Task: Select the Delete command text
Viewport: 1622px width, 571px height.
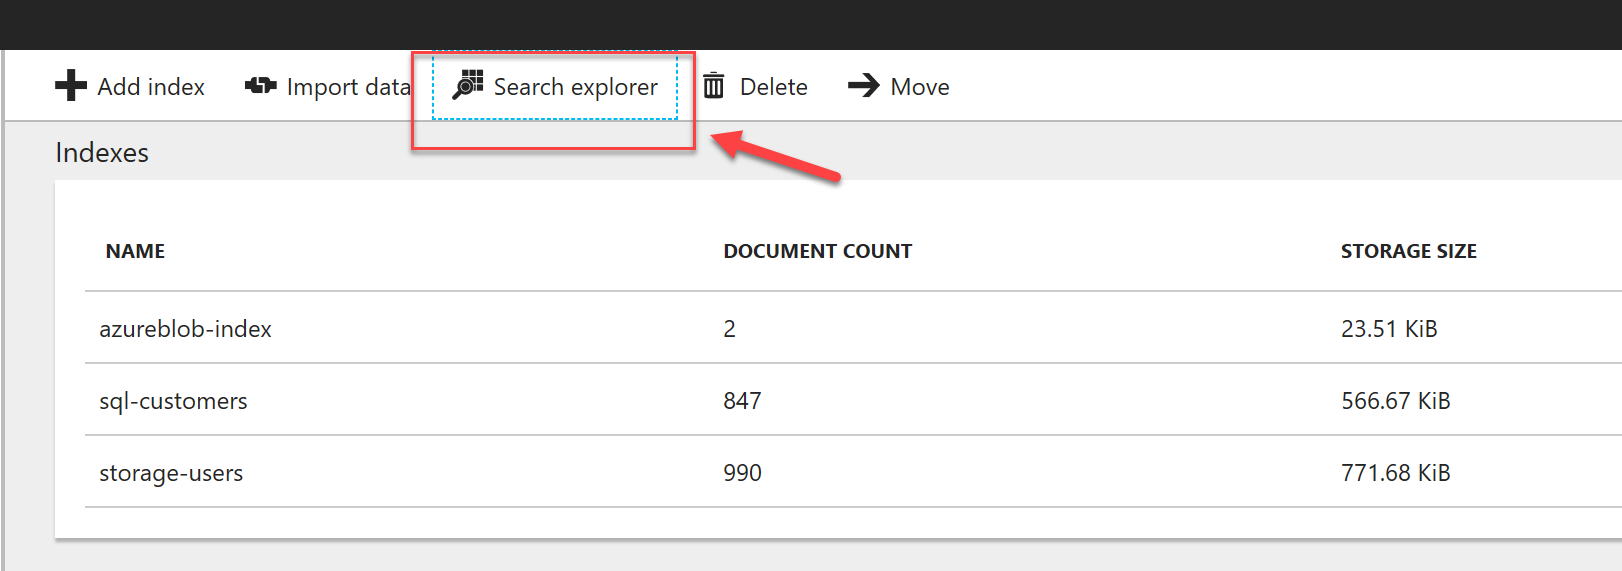Action: (x=774, y=87)
